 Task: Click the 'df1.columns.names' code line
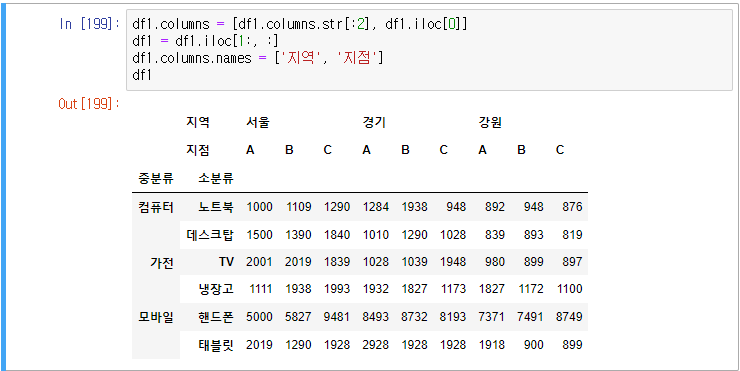258,58
